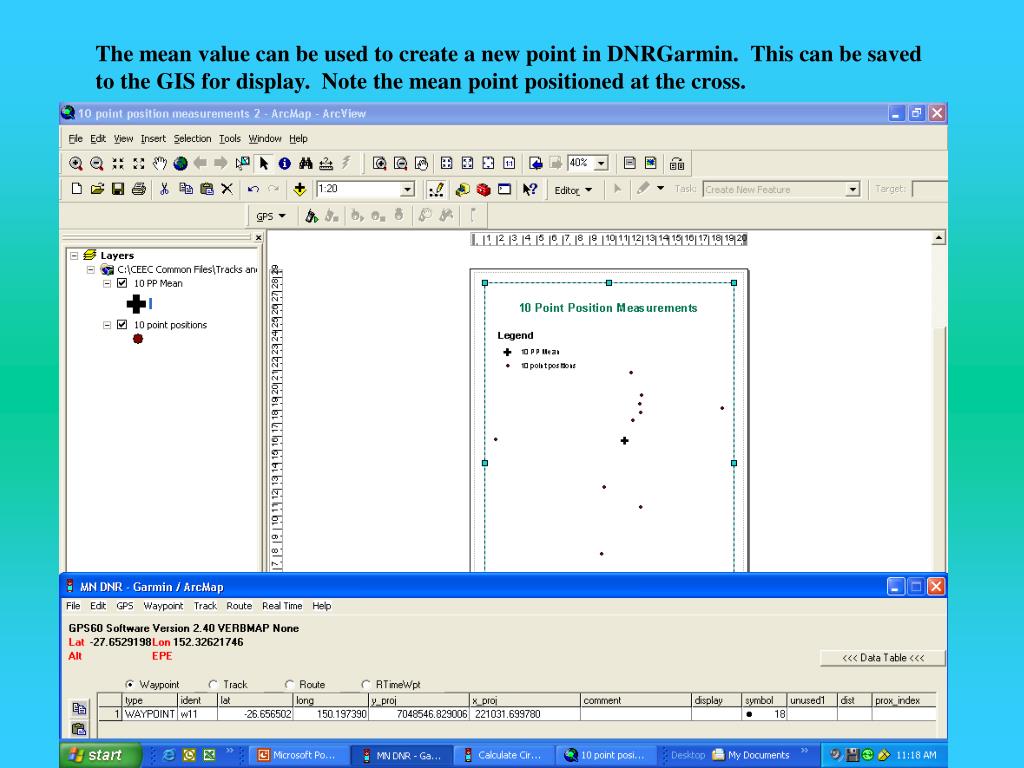
Task: Click the Fixed Zoom Out icon
Action: [138, 163]
